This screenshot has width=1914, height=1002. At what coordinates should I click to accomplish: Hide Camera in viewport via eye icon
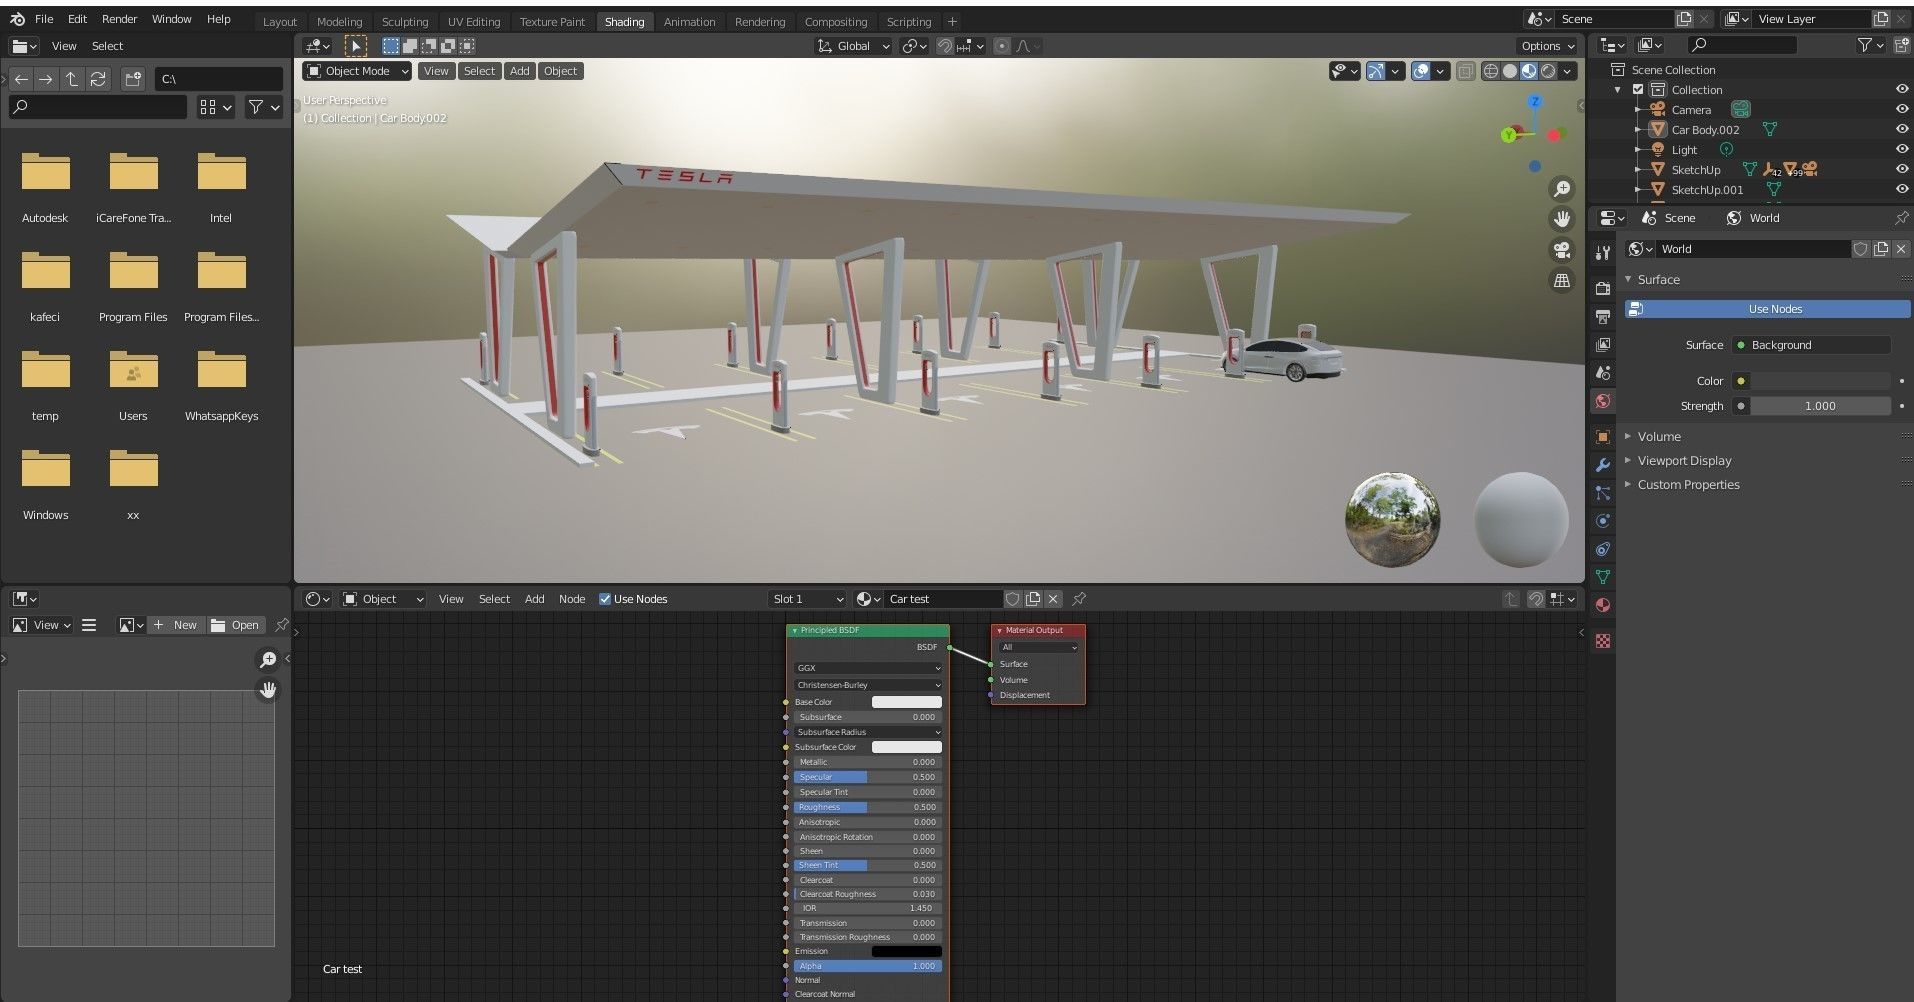tap(1902, 110)
